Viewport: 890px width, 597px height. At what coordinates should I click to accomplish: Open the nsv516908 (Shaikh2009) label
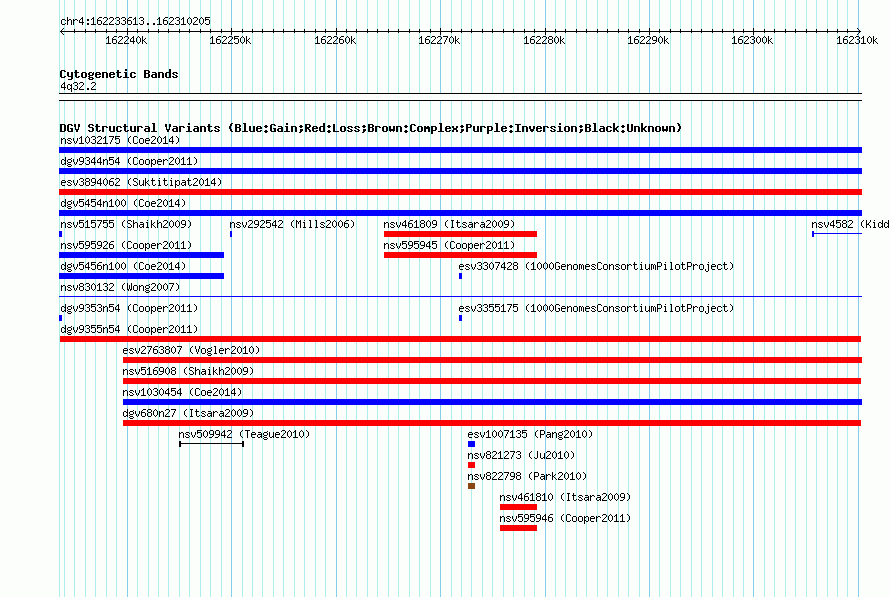pyautogui.click(x=188, y=371)
